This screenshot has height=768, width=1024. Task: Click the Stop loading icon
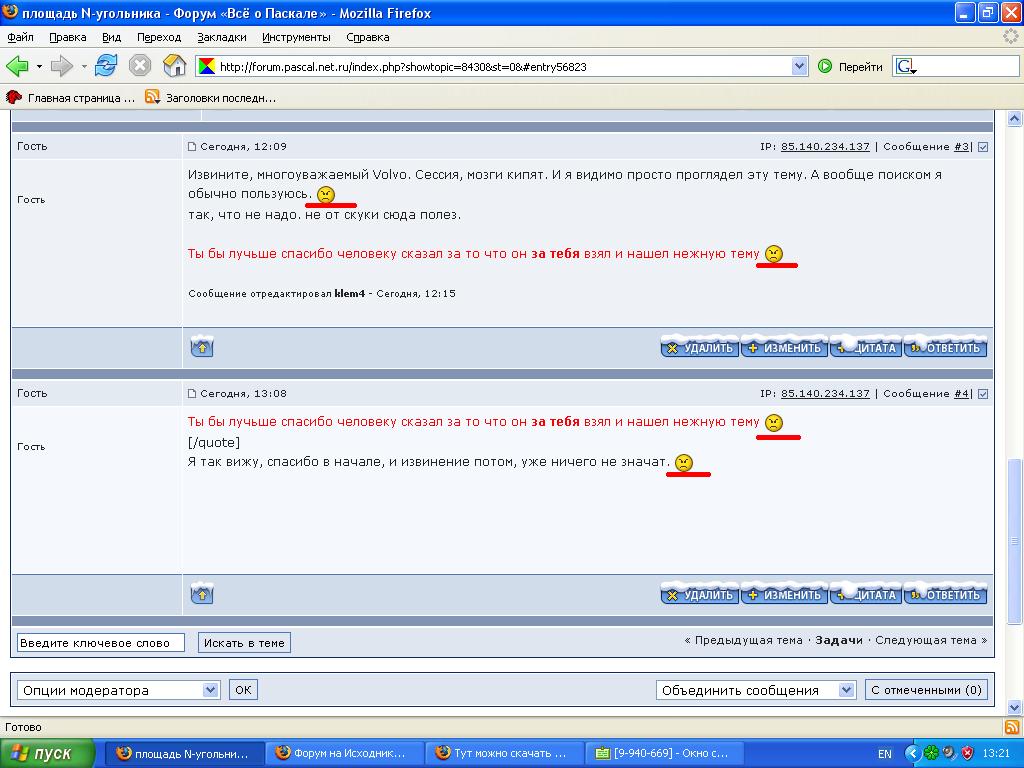140,66
